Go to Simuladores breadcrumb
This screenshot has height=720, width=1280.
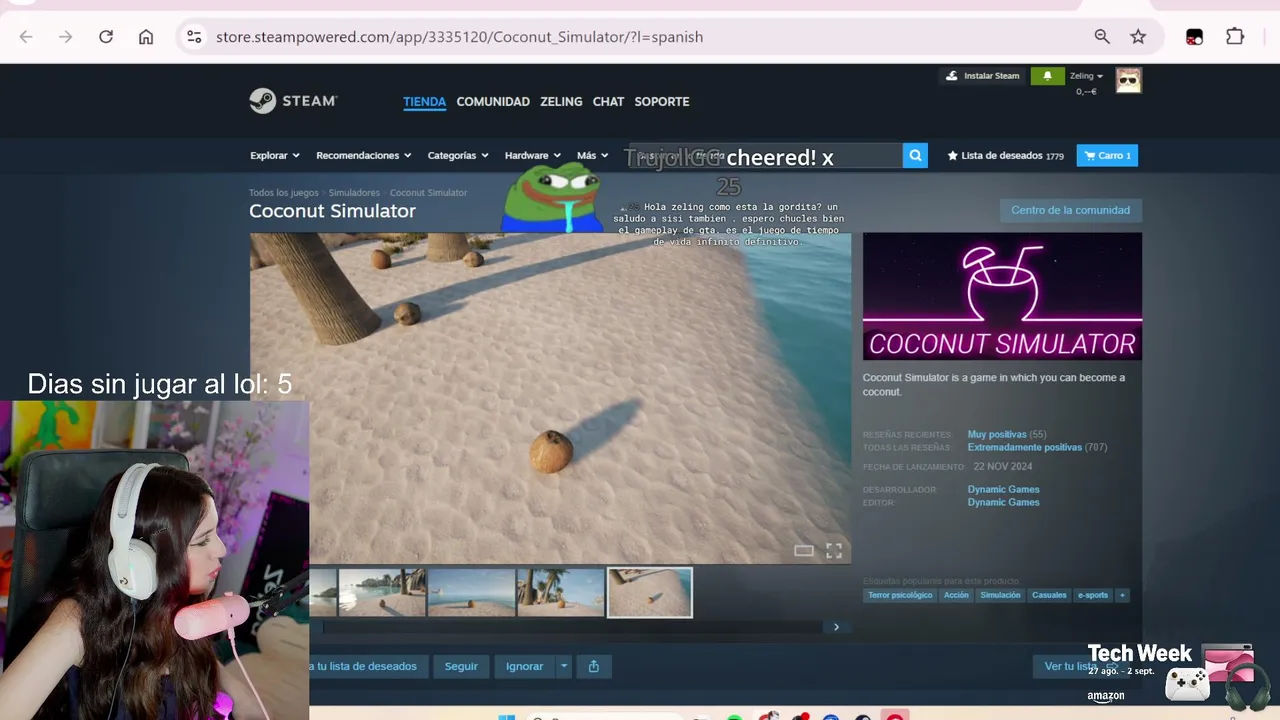(354, 193)
